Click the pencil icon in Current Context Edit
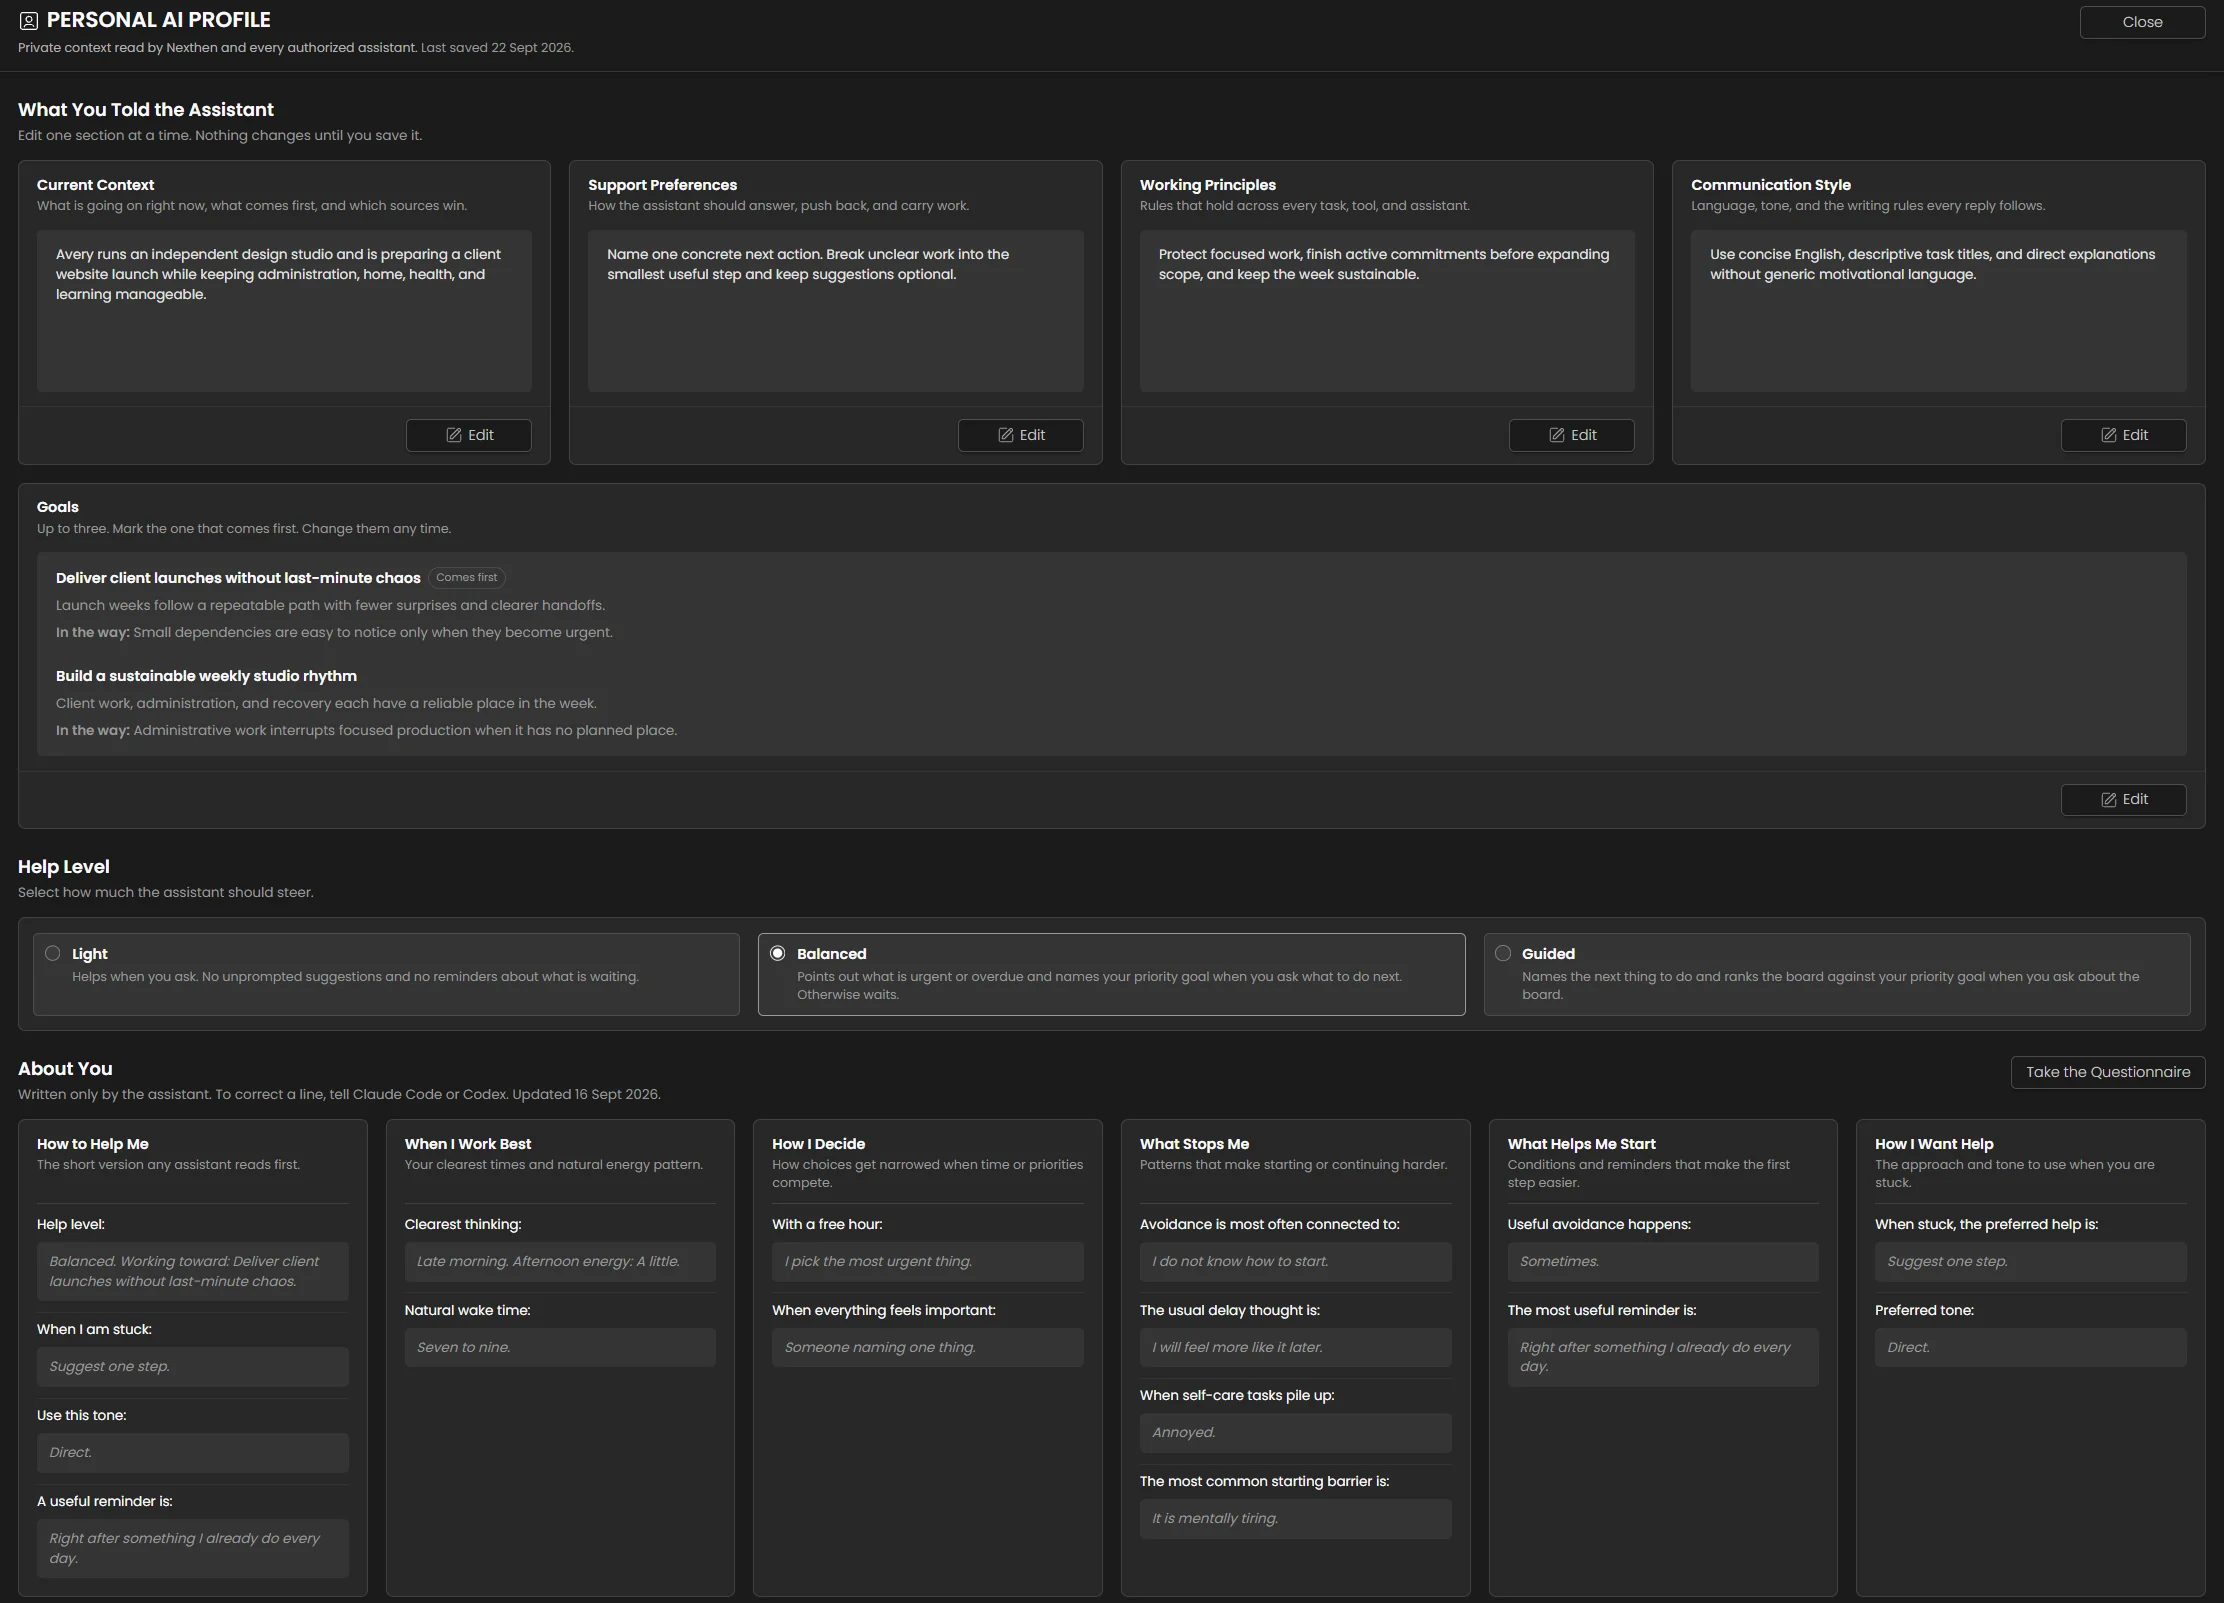This screenshot has height=1603, width=2224. (x=454, y=435)
